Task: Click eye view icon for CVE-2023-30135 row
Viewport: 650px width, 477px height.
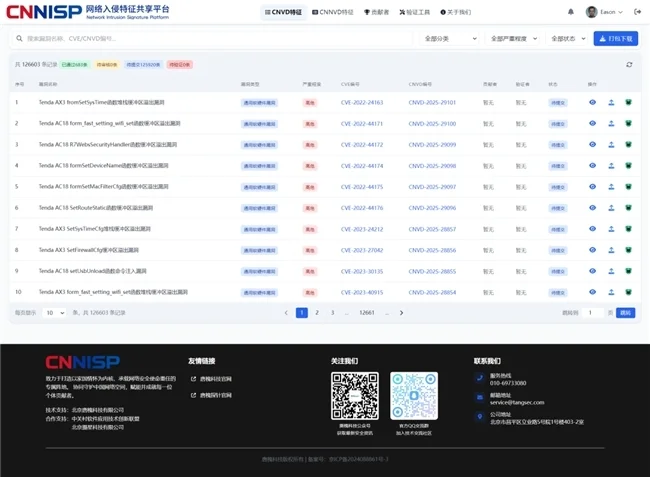Action: click(592, 271)
